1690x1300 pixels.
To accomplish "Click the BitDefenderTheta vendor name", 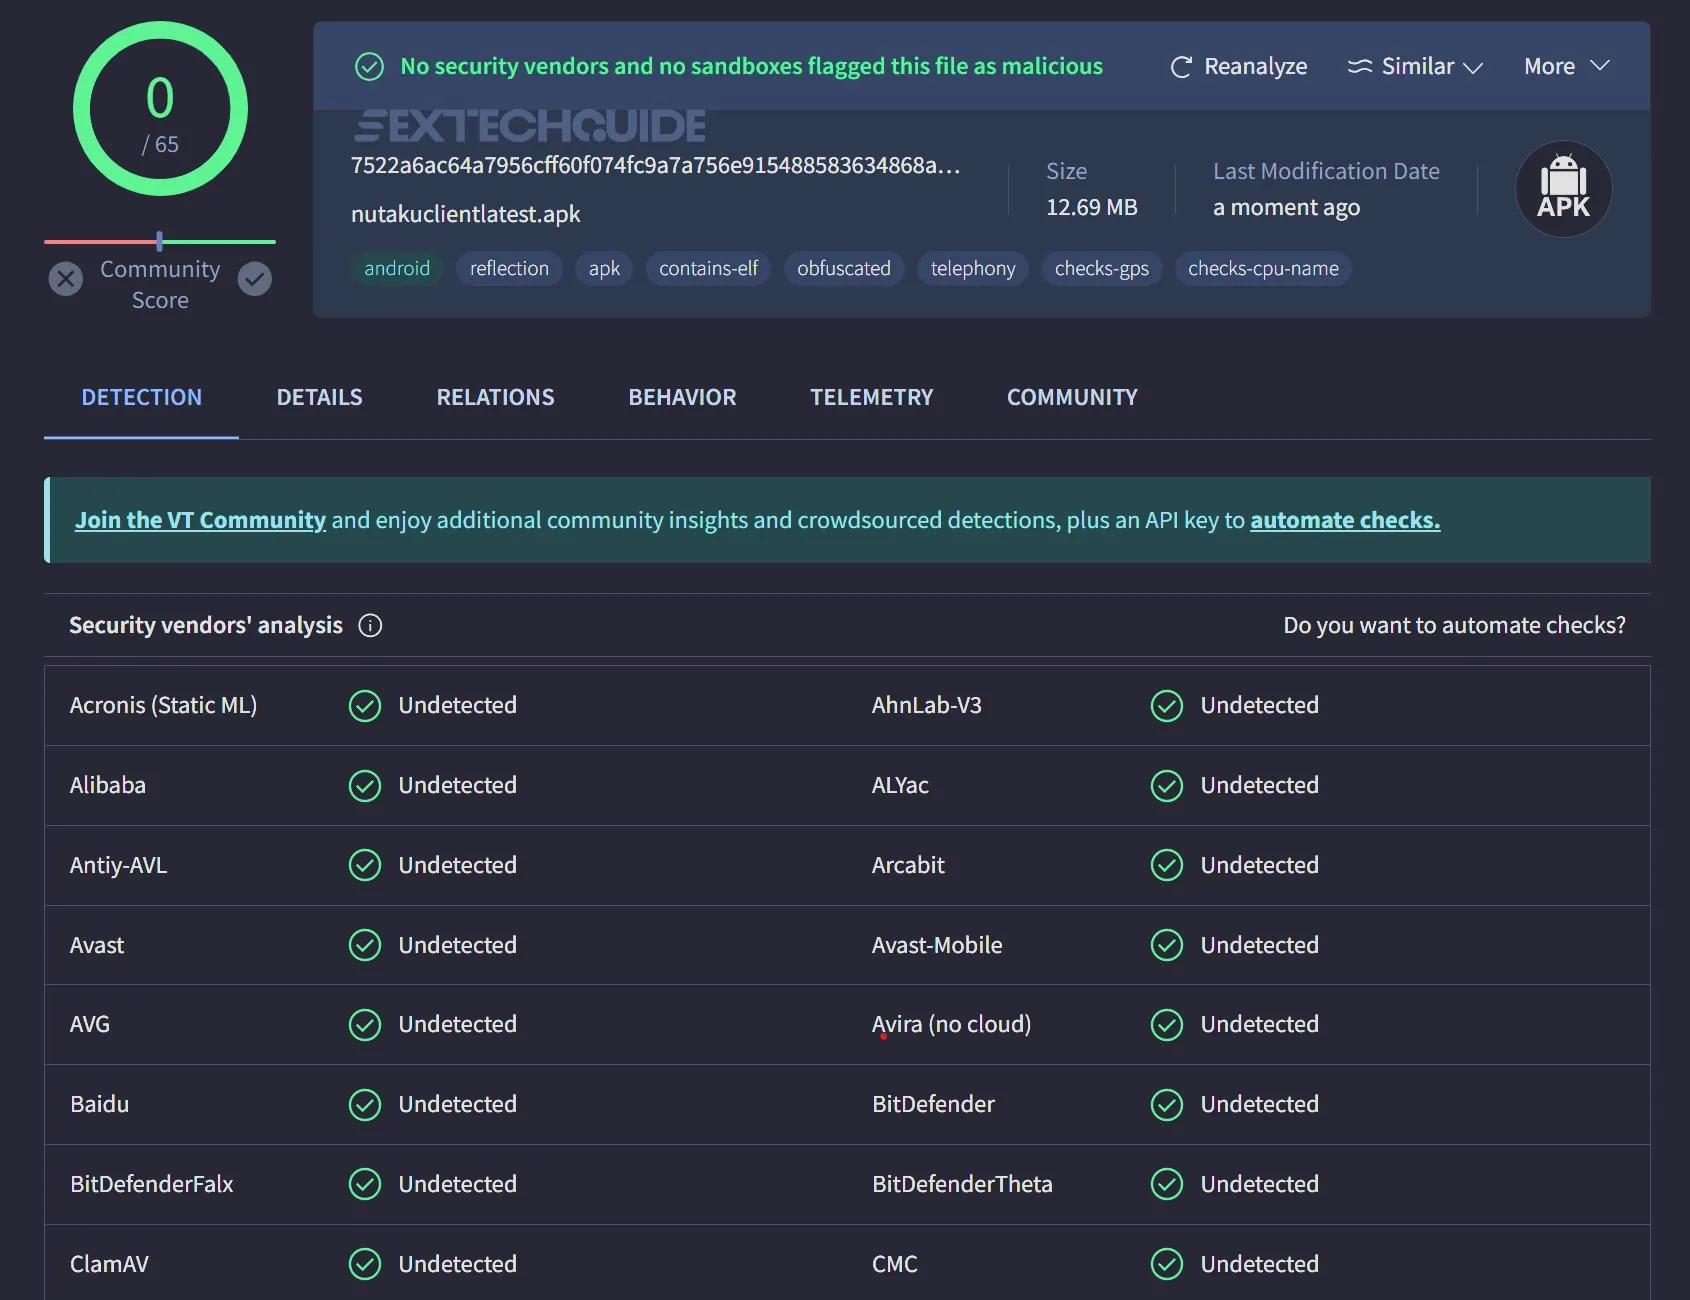I will (962, 1184).
